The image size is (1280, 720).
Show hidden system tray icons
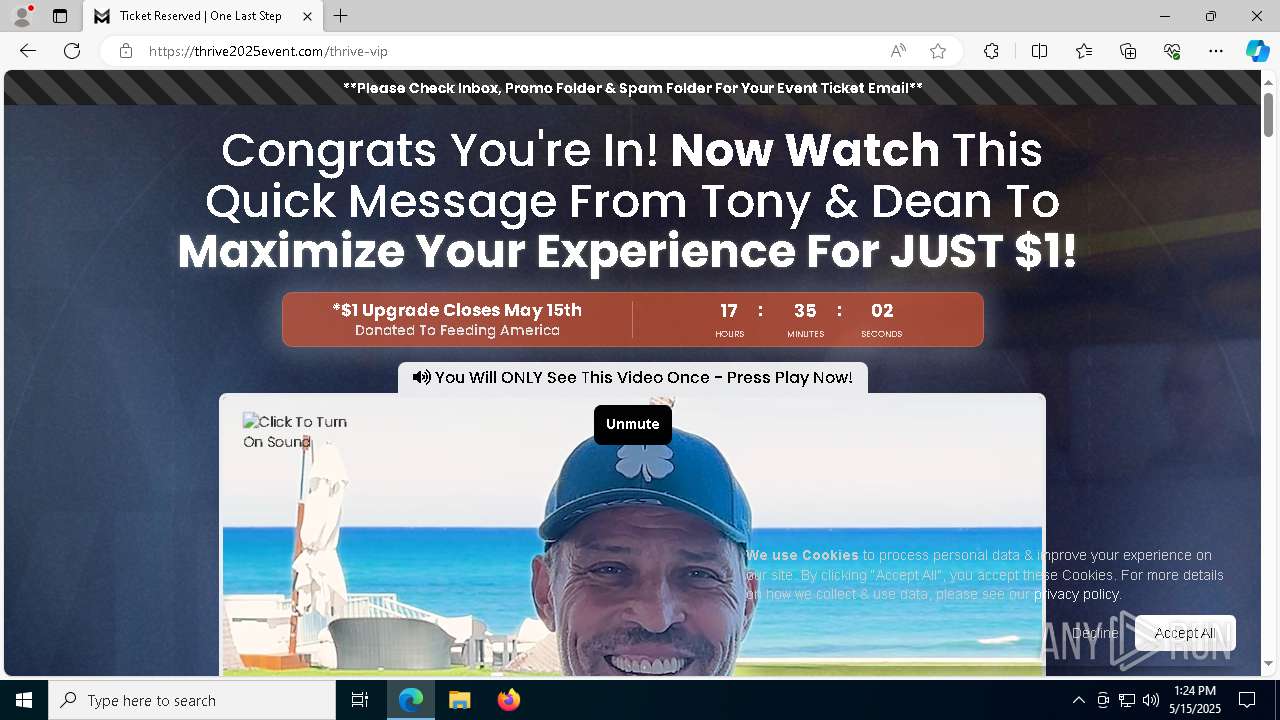(1078, 700)
